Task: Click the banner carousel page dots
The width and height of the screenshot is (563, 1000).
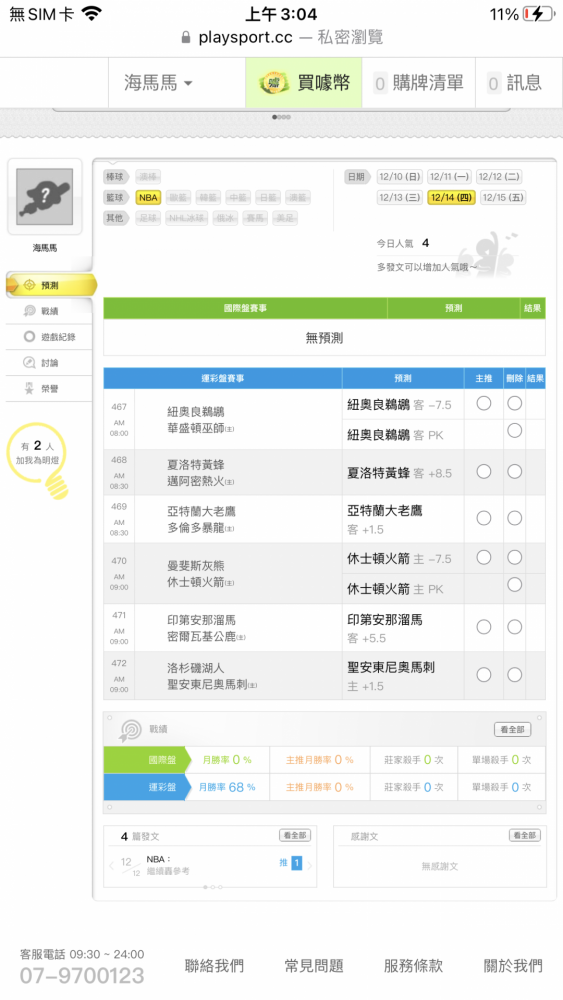Action: coord(281,117)
